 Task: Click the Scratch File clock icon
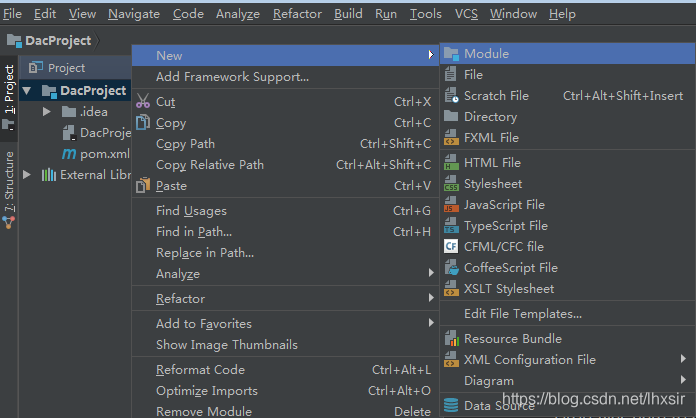tap(451, 95)
